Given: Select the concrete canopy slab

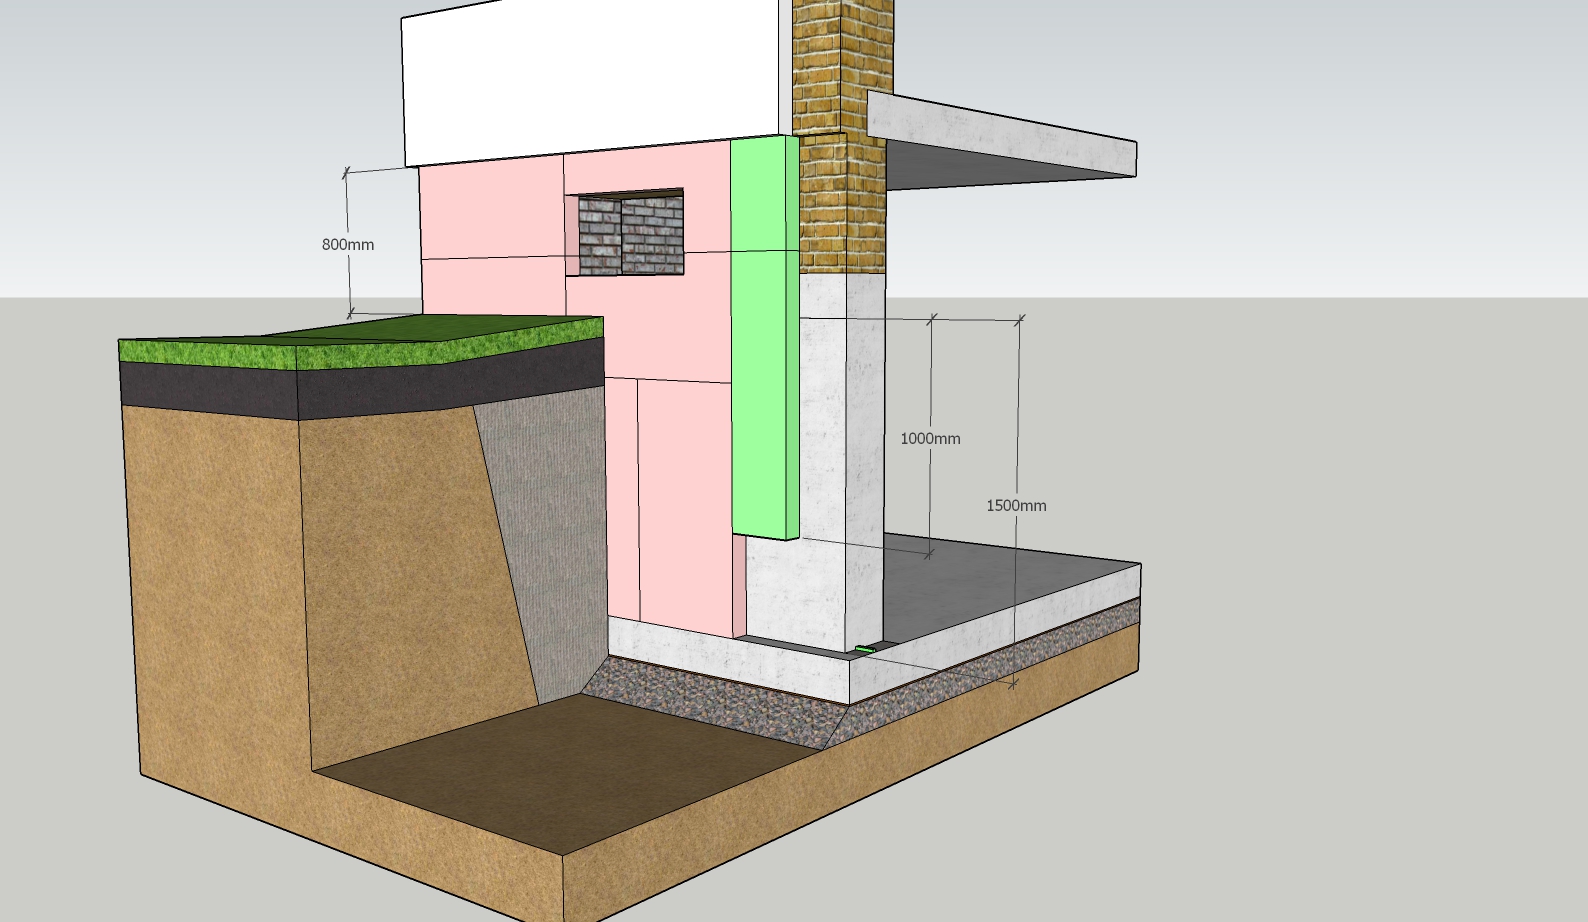Looking at the screenshot, I should tap(1001, 139).
